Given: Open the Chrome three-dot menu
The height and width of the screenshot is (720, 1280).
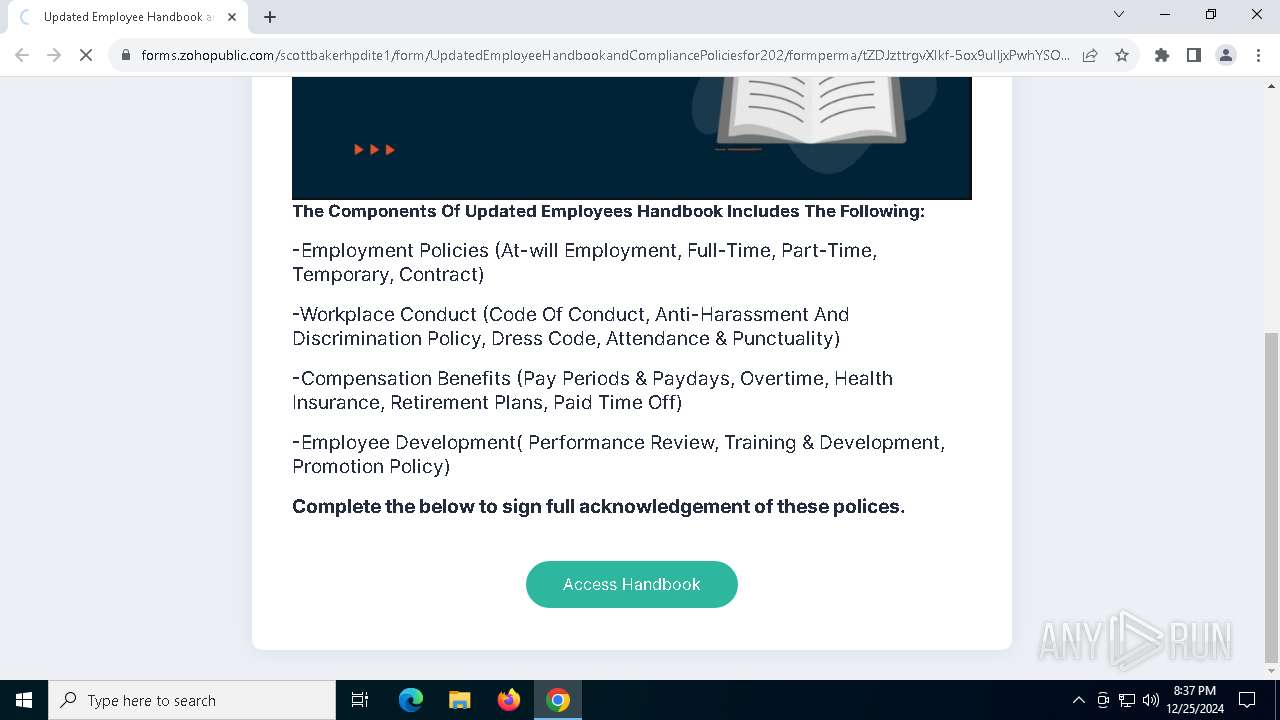Looking at the screenshot, I should 1258,55.
